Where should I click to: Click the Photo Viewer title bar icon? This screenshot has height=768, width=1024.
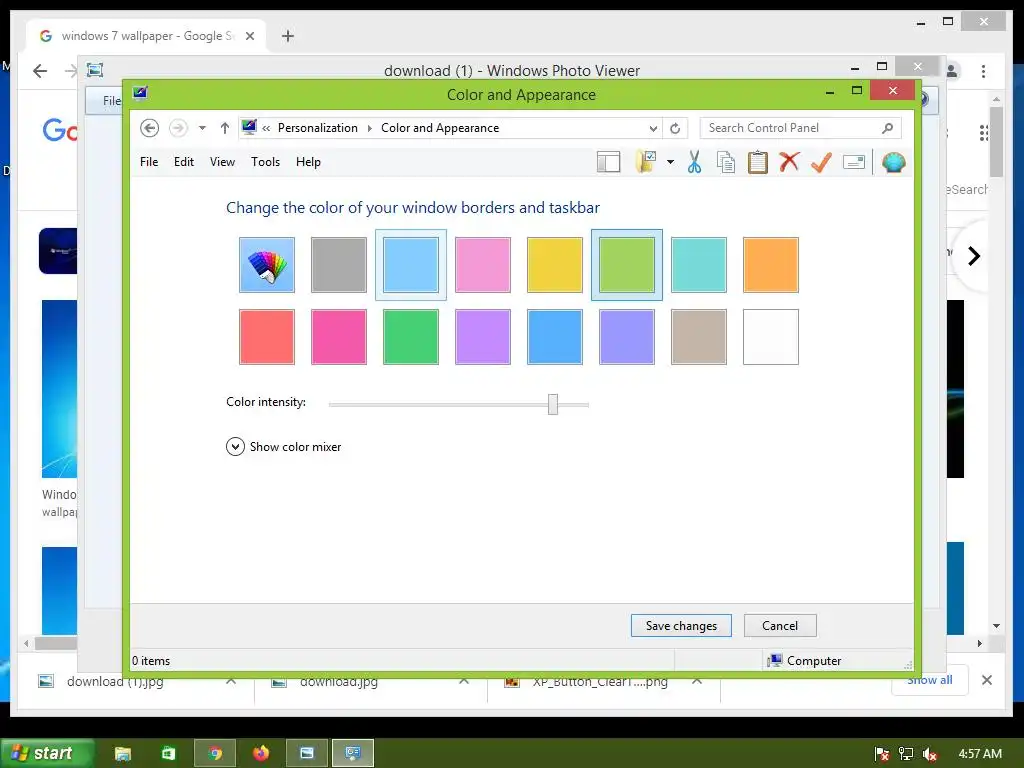(95, 70)
